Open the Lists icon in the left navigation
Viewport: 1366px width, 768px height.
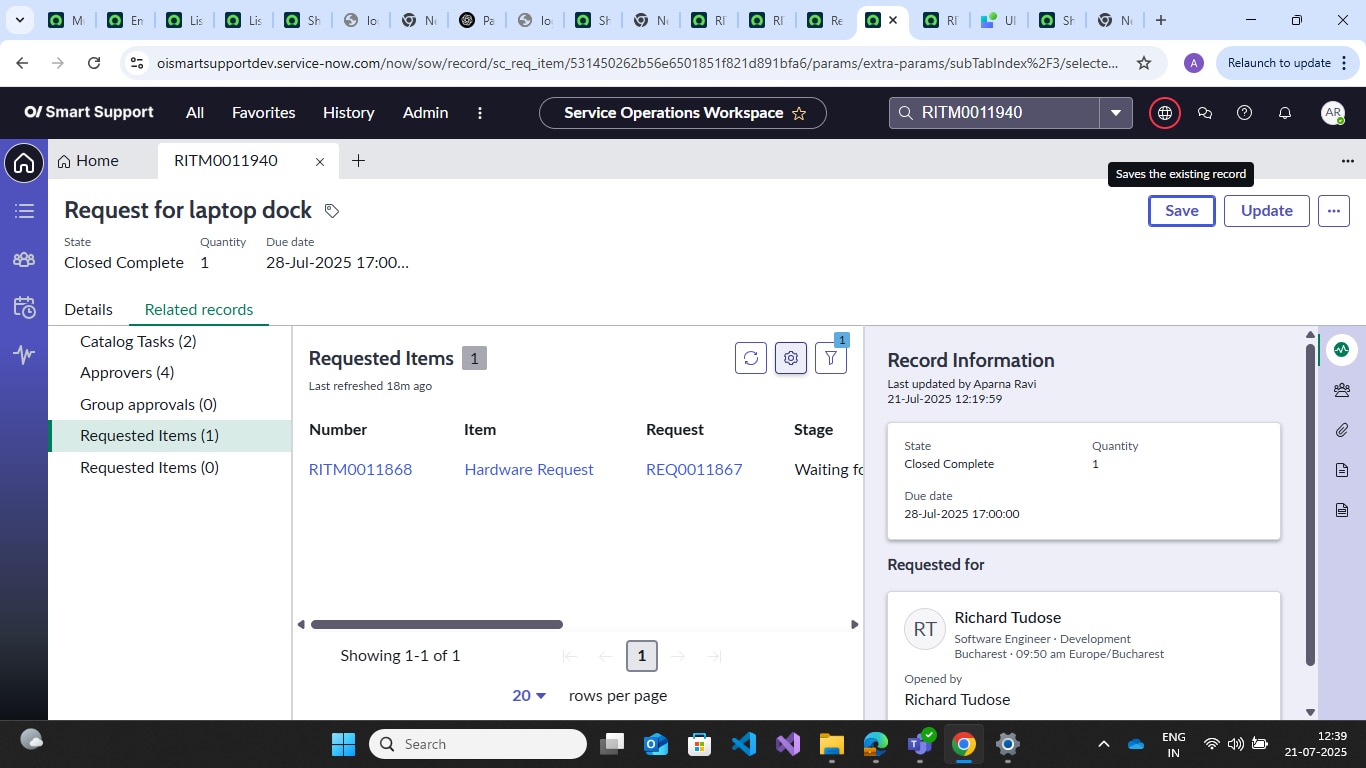23,211
